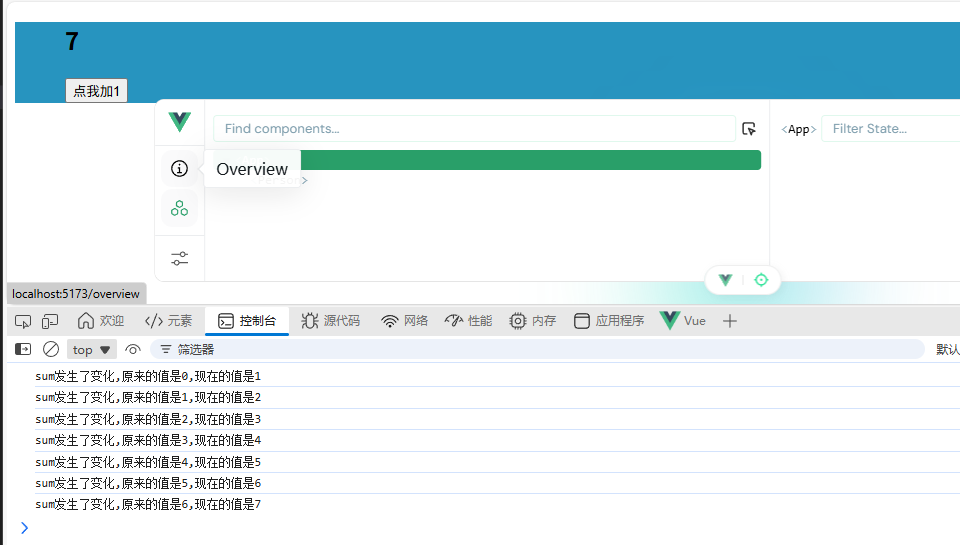Screen dimensions: 960x545
Task: Click the 点我加1 button
Action: pos(96,91)
